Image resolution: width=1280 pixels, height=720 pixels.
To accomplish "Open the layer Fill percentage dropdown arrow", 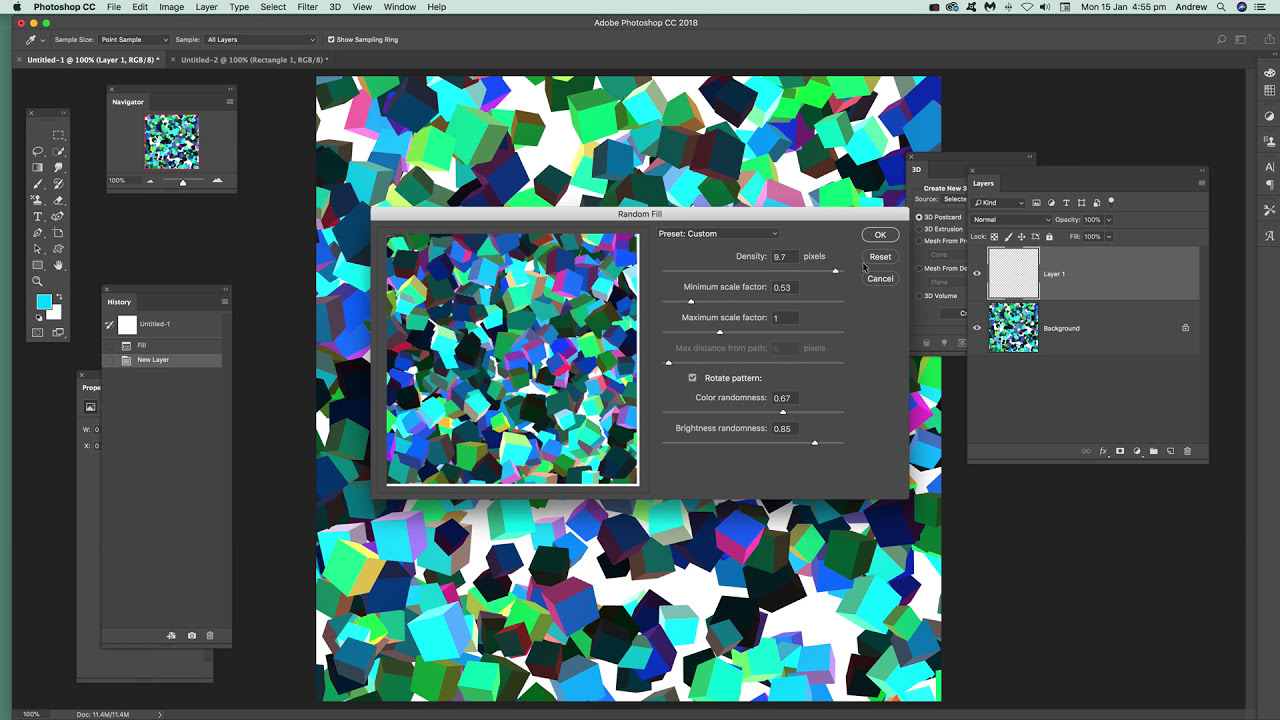I will [1109, 237].
